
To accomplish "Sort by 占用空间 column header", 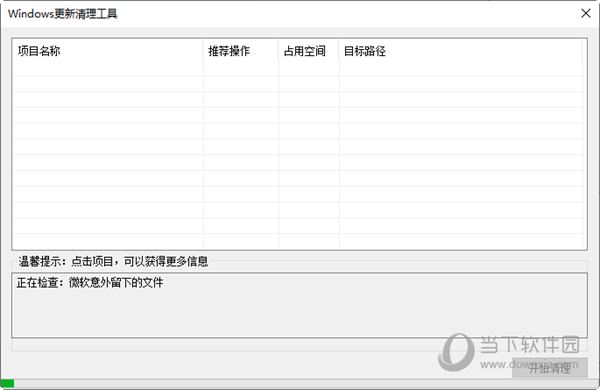I will pyautogui.click(x=308, y=51).
